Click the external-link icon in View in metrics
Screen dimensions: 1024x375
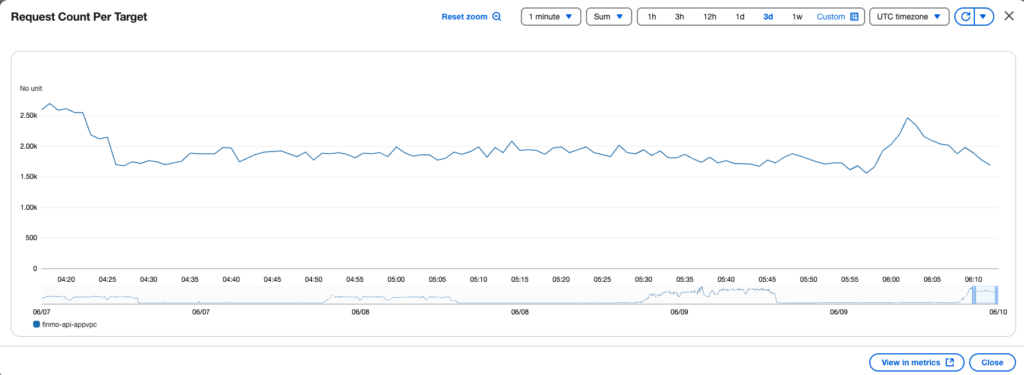pyautogui.click(x=950, y=362)
